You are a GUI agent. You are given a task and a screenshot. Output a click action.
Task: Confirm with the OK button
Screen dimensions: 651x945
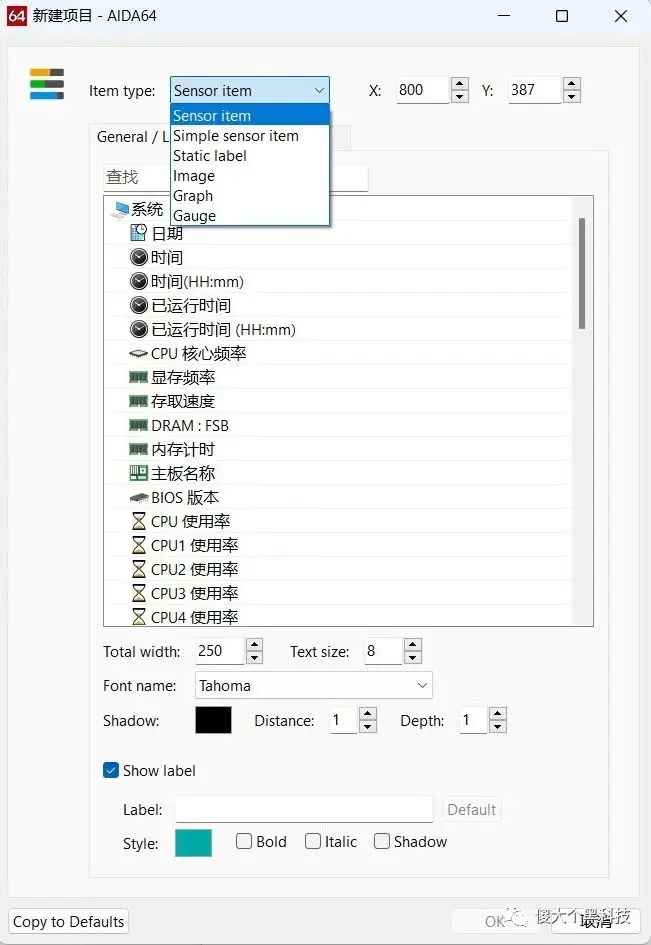[x=495, y=921]
